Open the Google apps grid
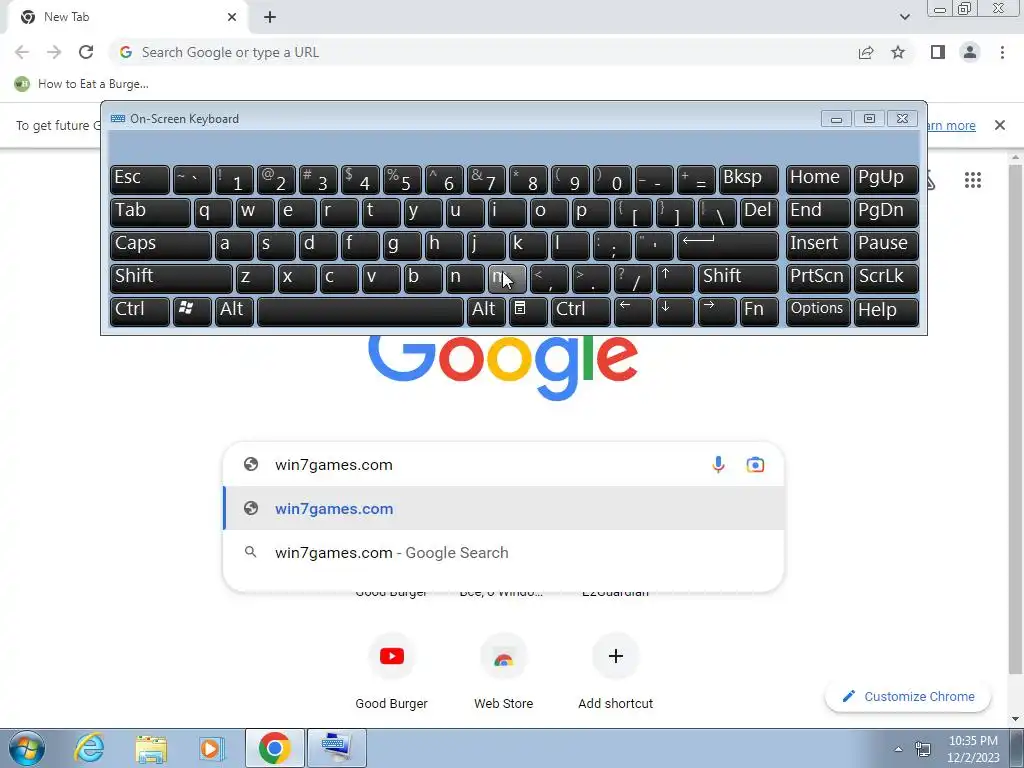 point(972,180)
